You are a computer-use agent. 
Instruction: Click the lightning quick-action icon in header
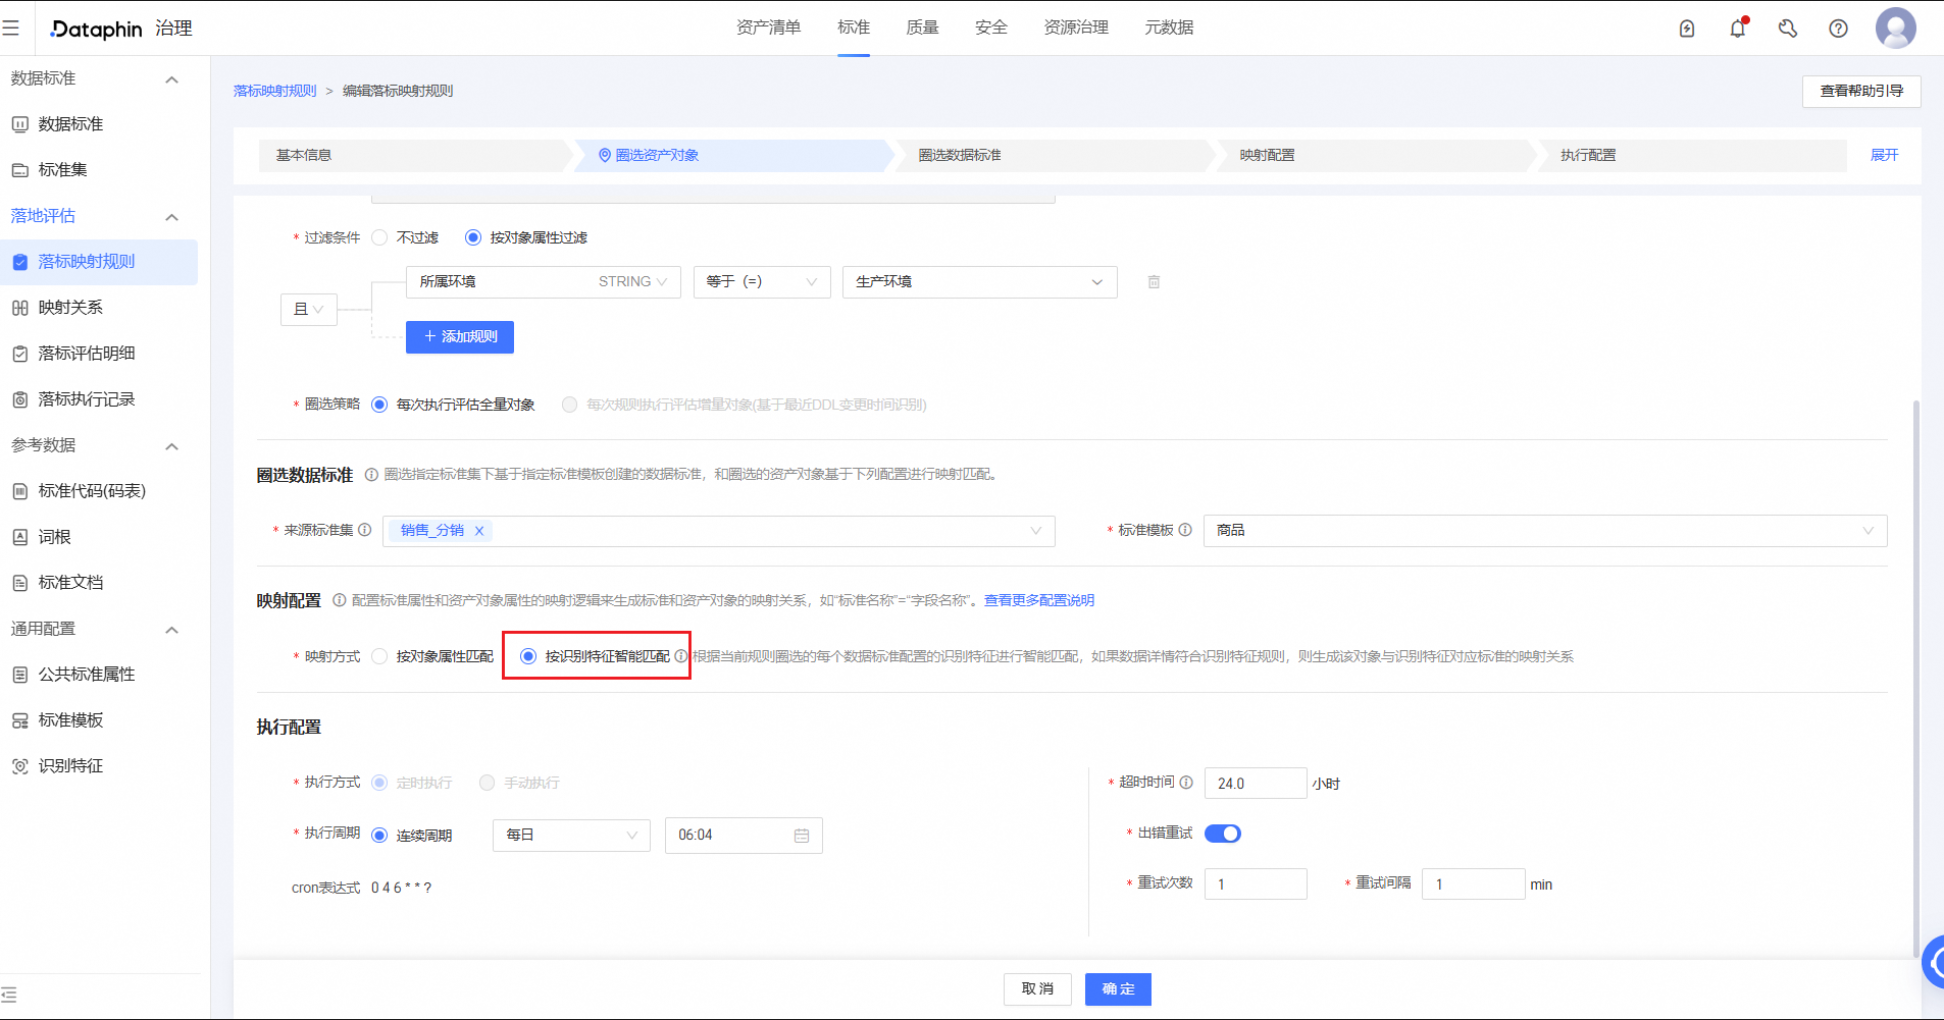coord(1687,29)
